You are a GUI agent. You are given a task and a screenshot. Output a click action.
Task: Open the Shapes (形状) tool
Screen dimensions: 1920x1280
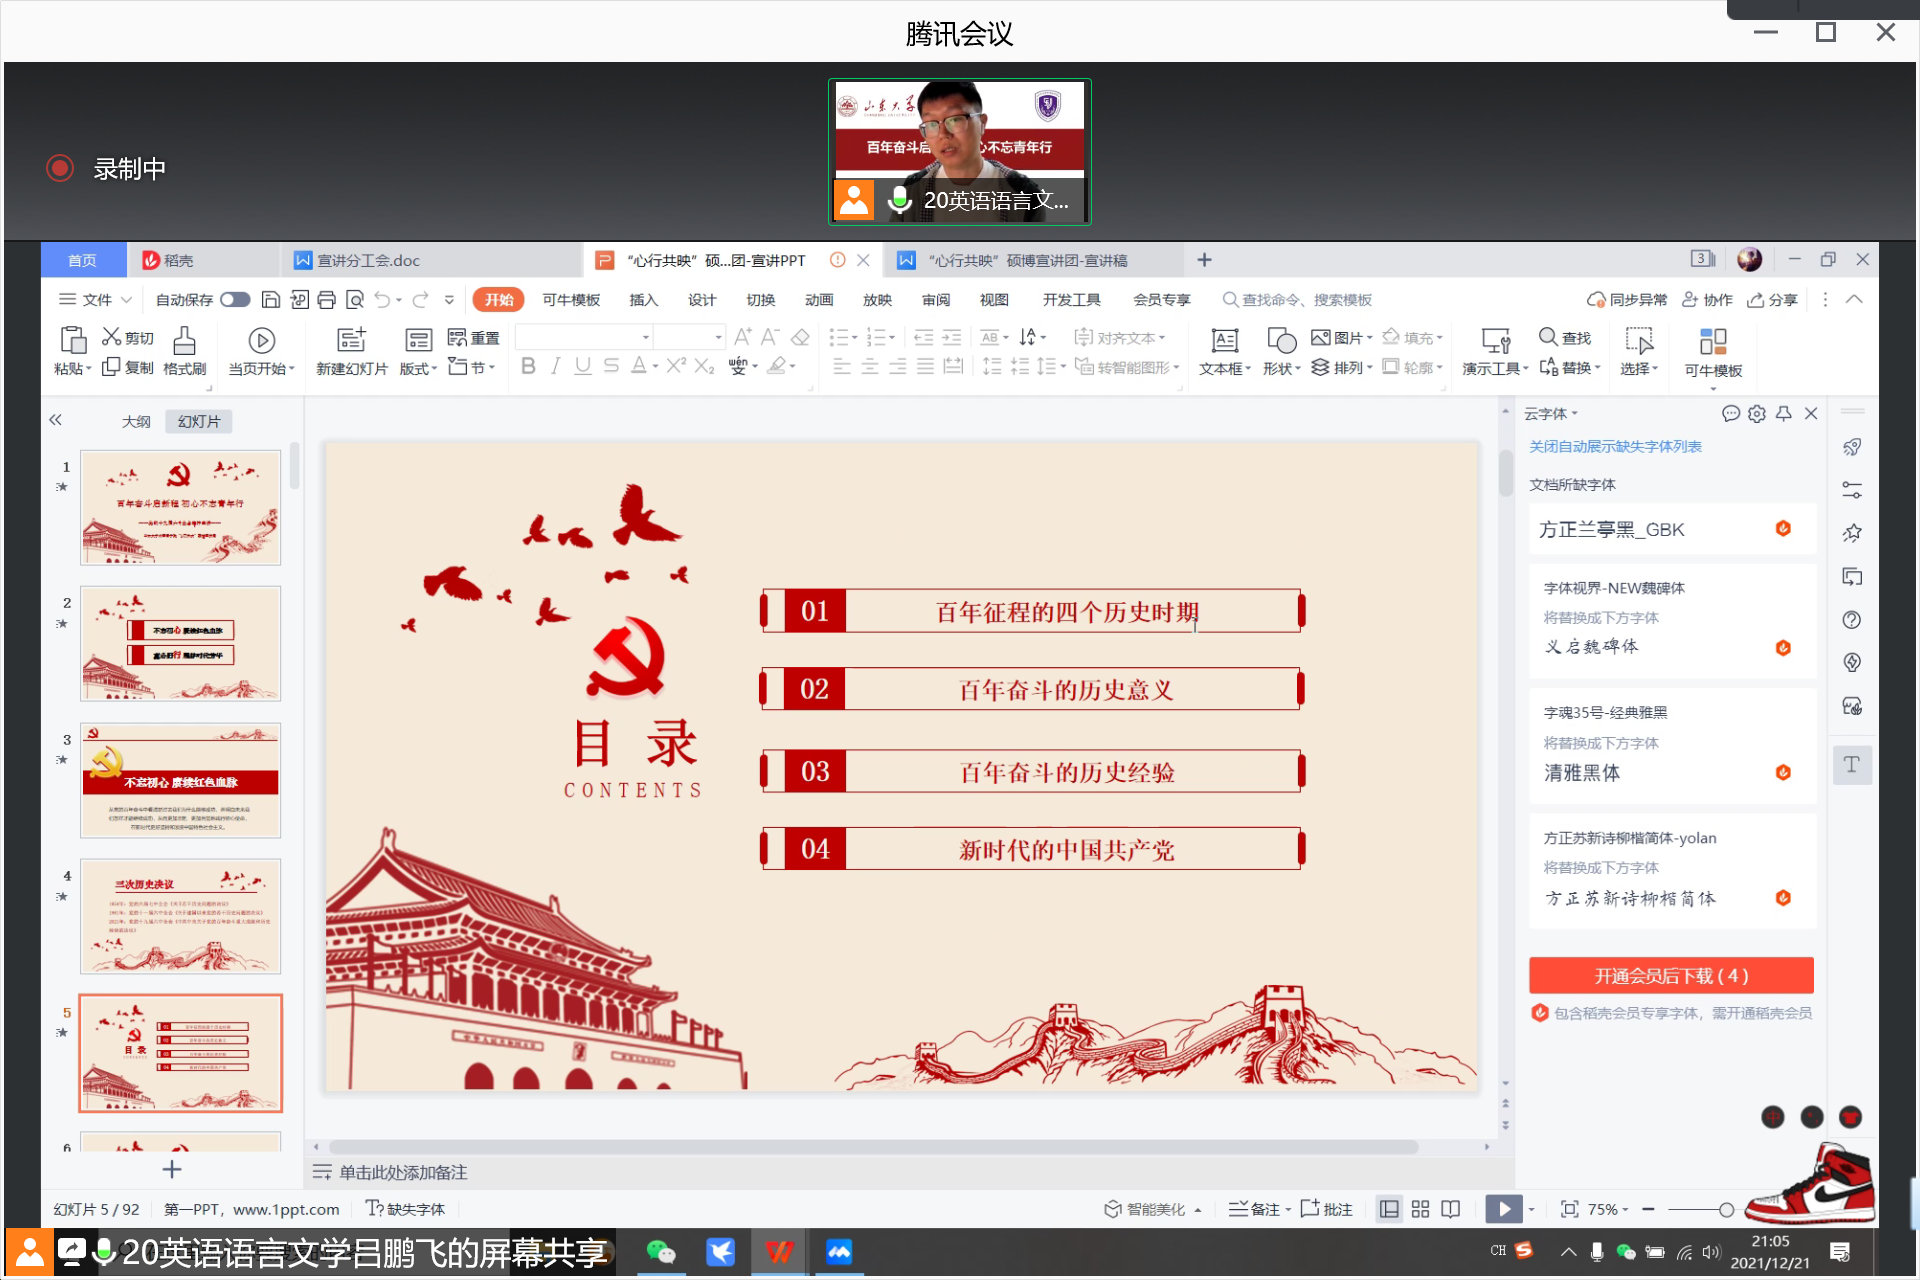(x=1281, y=341)
